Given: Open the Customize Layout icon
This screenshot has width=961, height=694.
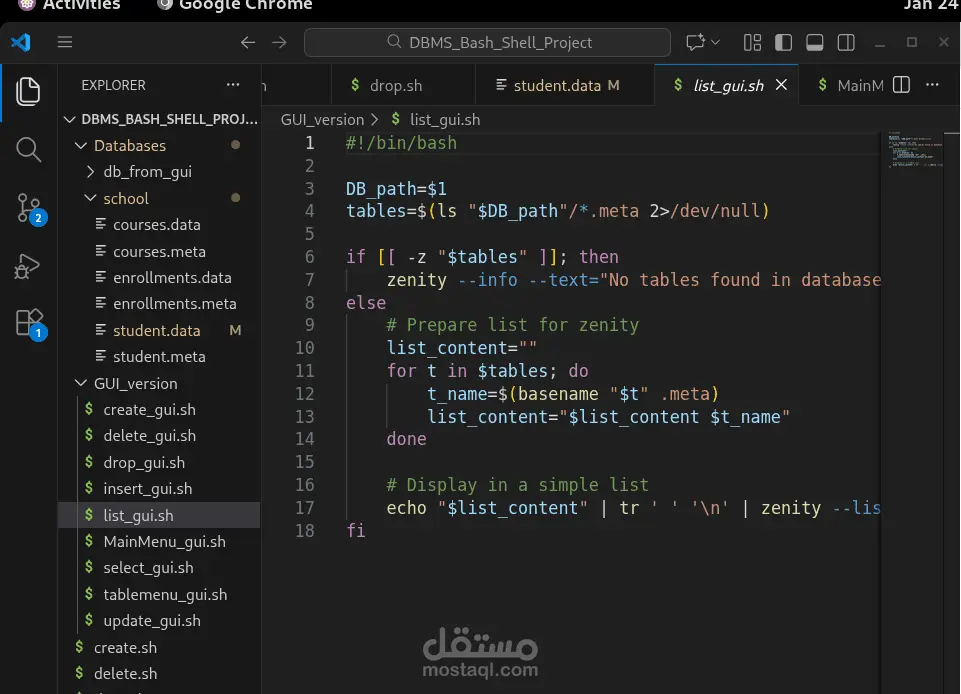Looking at the screenshot, I should point(752,42).
